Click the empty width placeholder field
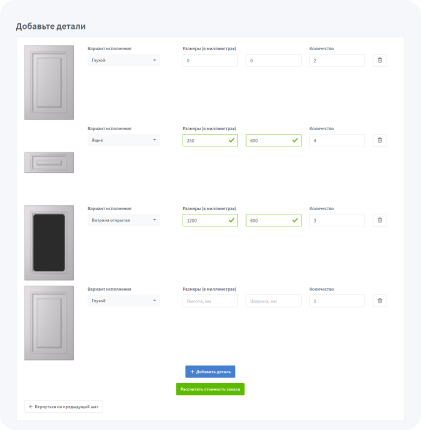This screenshot has height=430, width=421. 274,301
